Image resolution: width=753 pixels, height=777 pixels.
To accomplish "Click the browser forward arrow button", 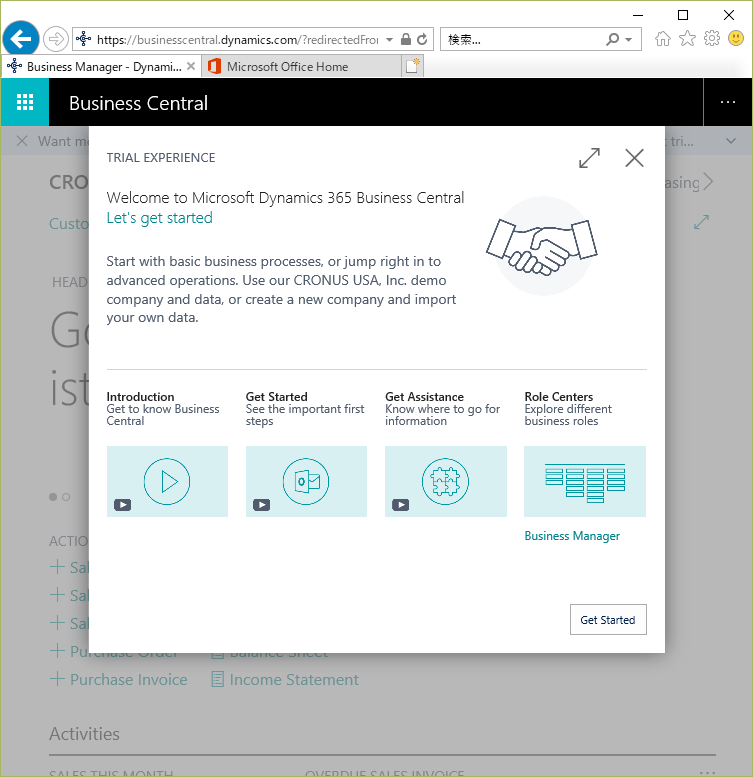I will (x=55, y=39).
